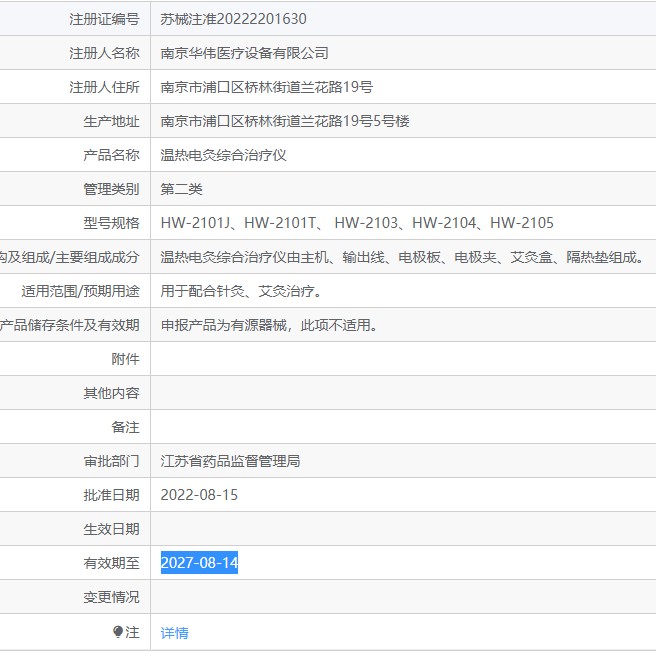Click the 产品名称 label
The height and width of the screenshot is (656, 656).
(x=111, y=155)
